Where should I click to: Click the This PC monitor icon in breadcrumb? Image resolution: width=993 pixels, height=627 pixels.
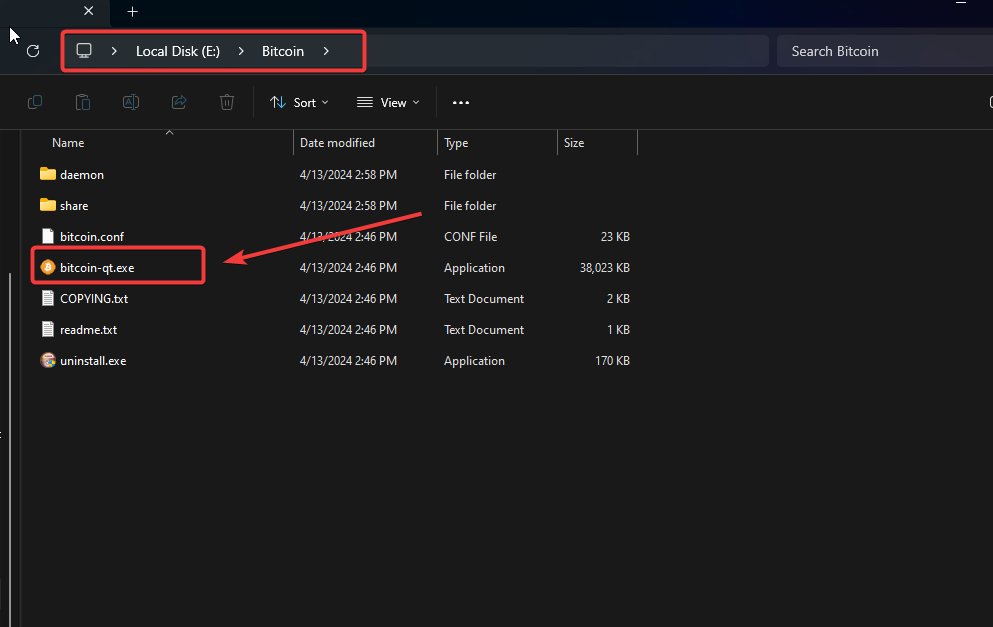[x=84, y=51]
